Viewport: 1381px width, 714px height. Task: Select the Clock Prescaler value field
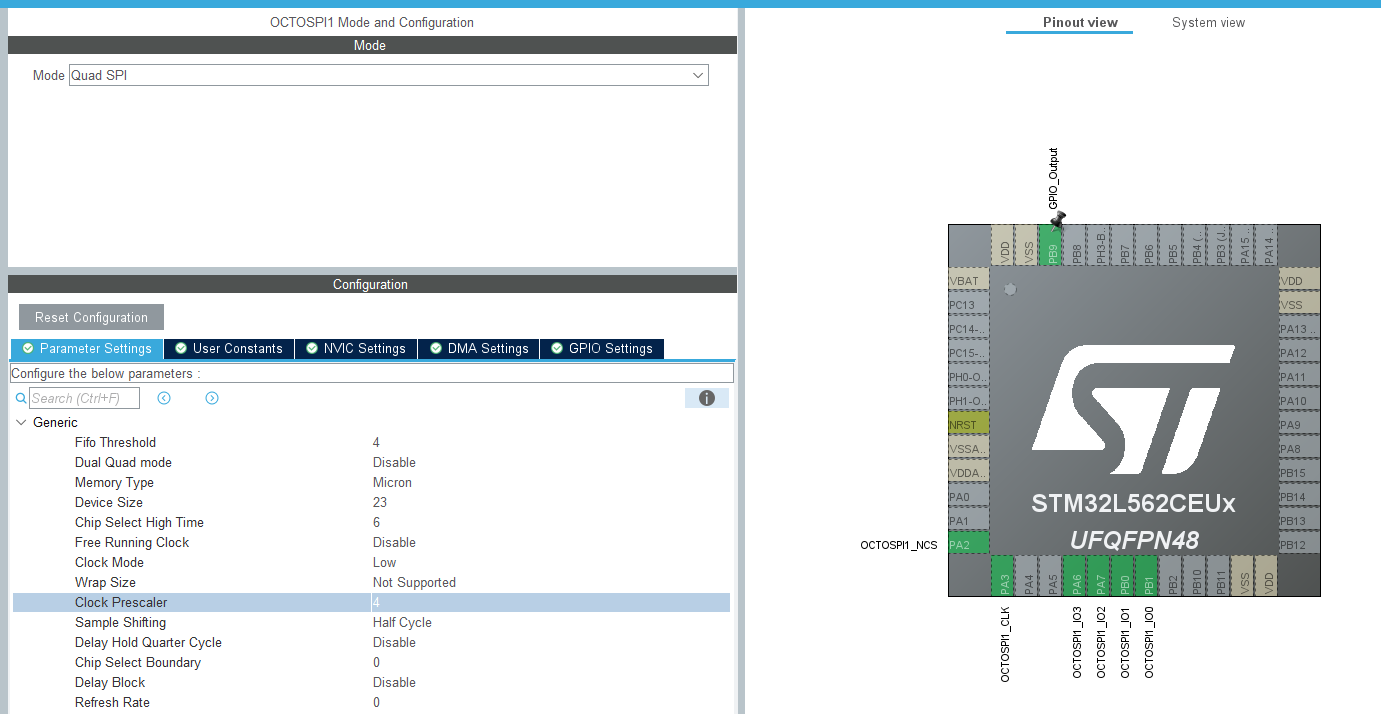coord(550,602)
